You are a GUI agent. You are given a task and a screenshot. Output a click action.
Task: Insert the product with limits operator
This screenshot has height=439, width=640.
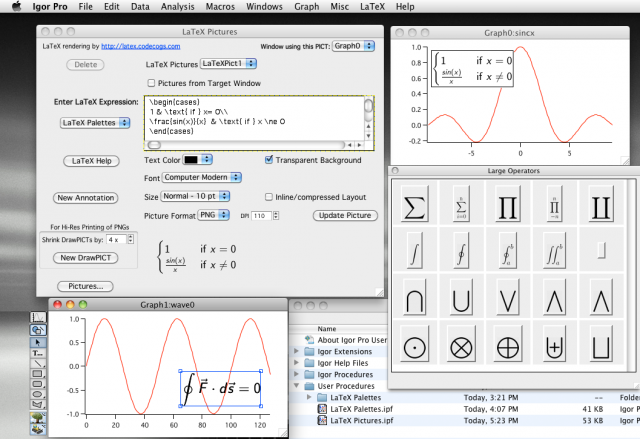554,203
